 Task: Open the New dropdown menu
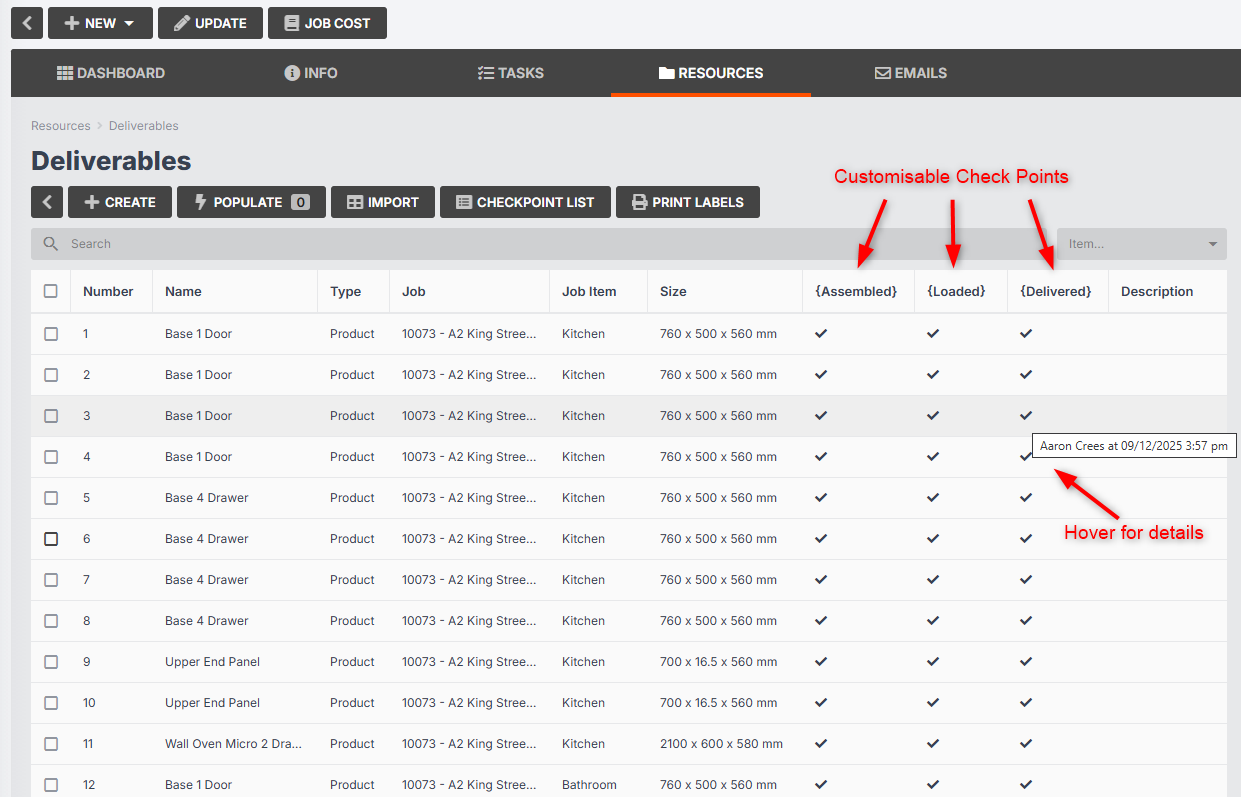pos(100,23)
